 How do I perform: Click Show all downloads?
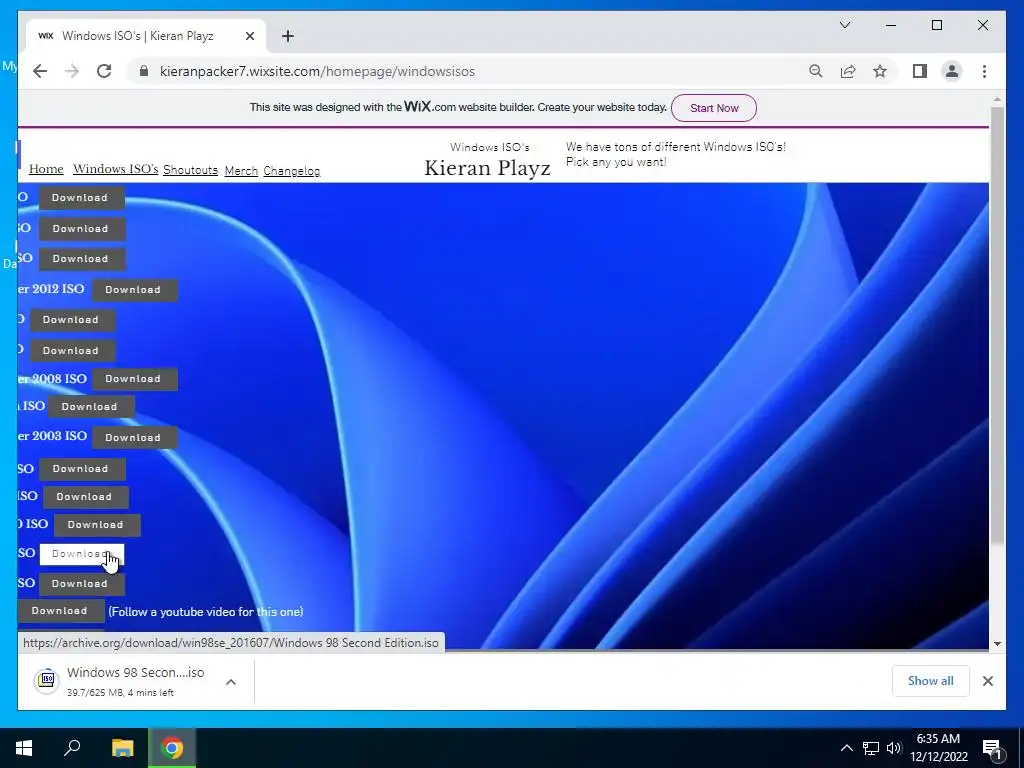pyautogui.click(x=931, y=680)
